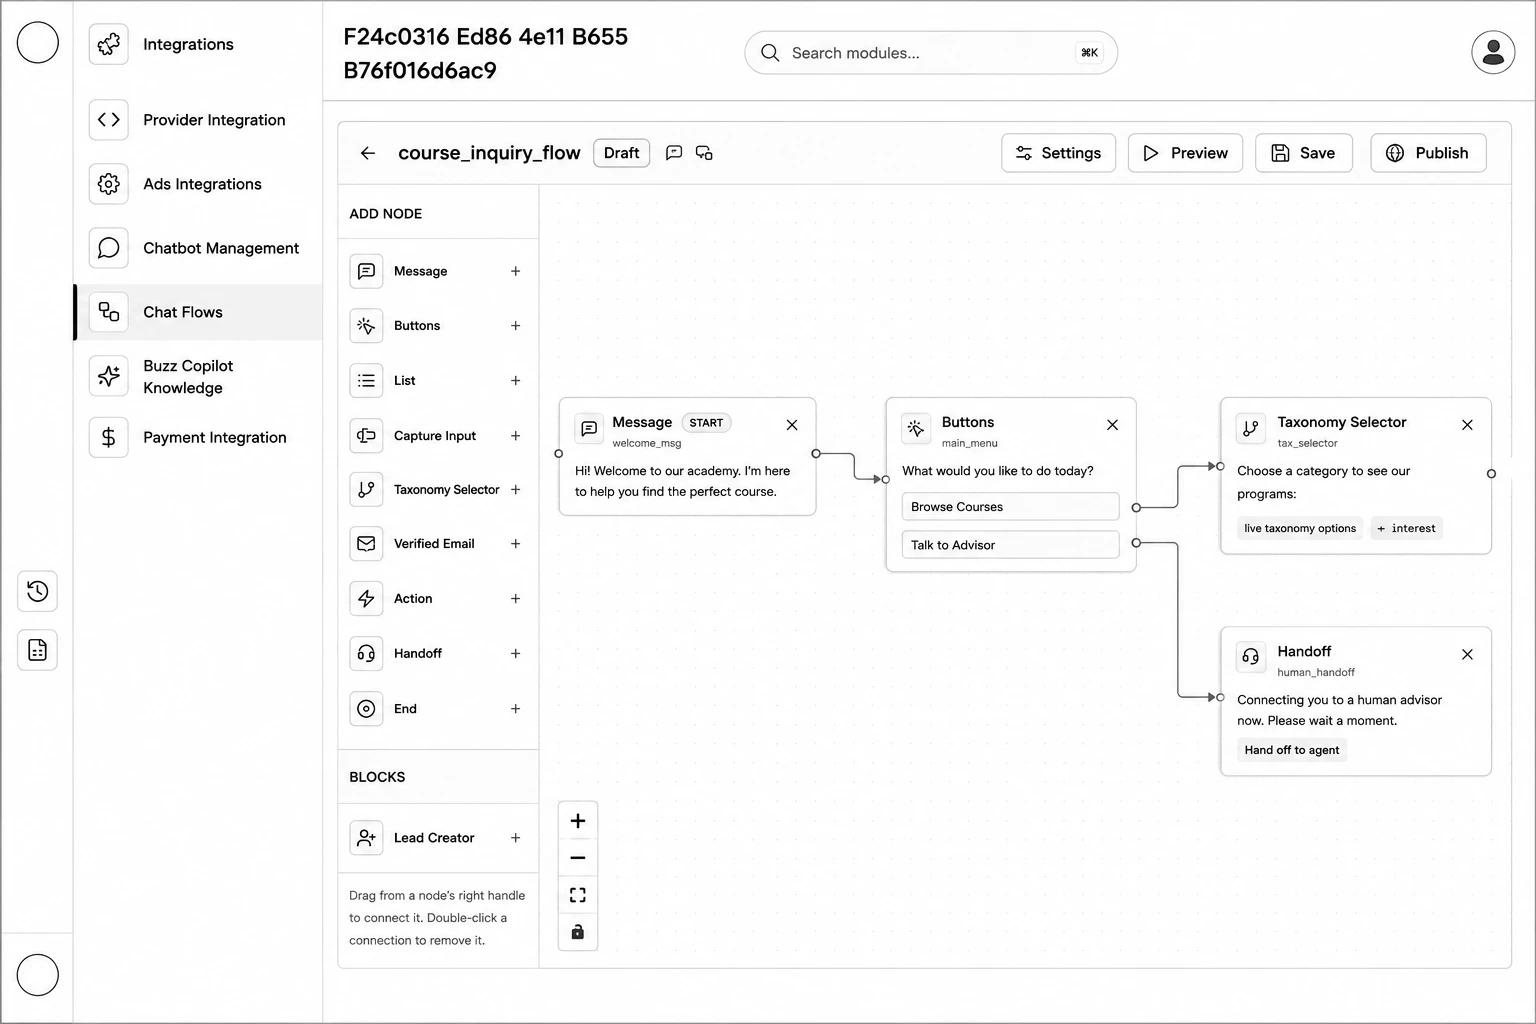Remove the Handoff node via X
Image resolution: width=1536 pixels, height=1024 pixels.
[x=1467, y=655]
